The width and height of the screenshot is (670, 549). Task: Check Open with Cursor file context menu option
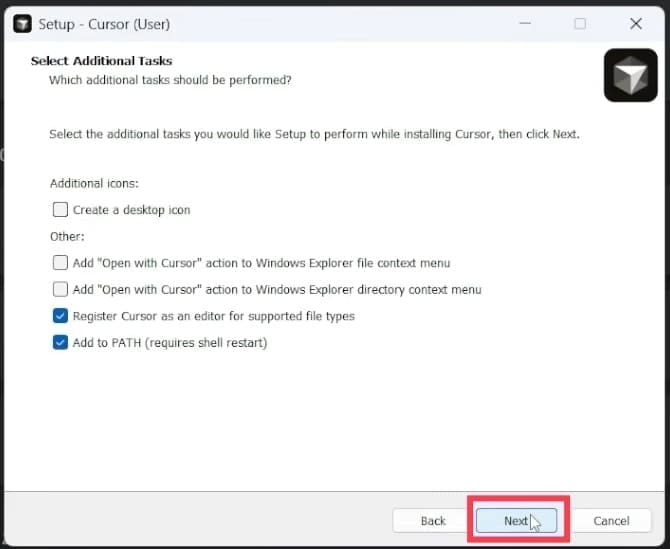[60, 263]
